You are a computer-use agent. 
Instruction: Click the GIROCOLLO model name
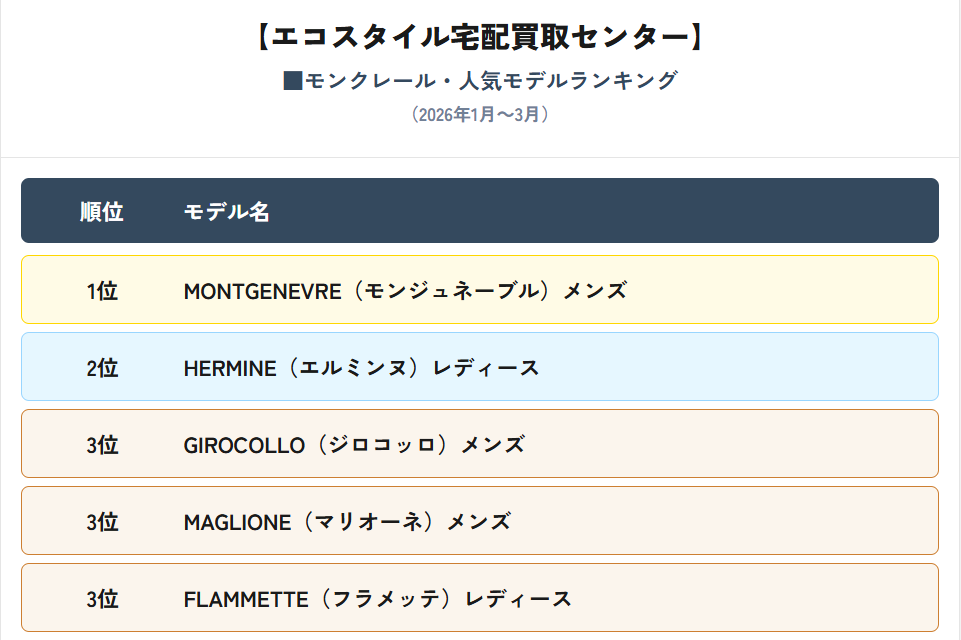[x=244, y=445]
